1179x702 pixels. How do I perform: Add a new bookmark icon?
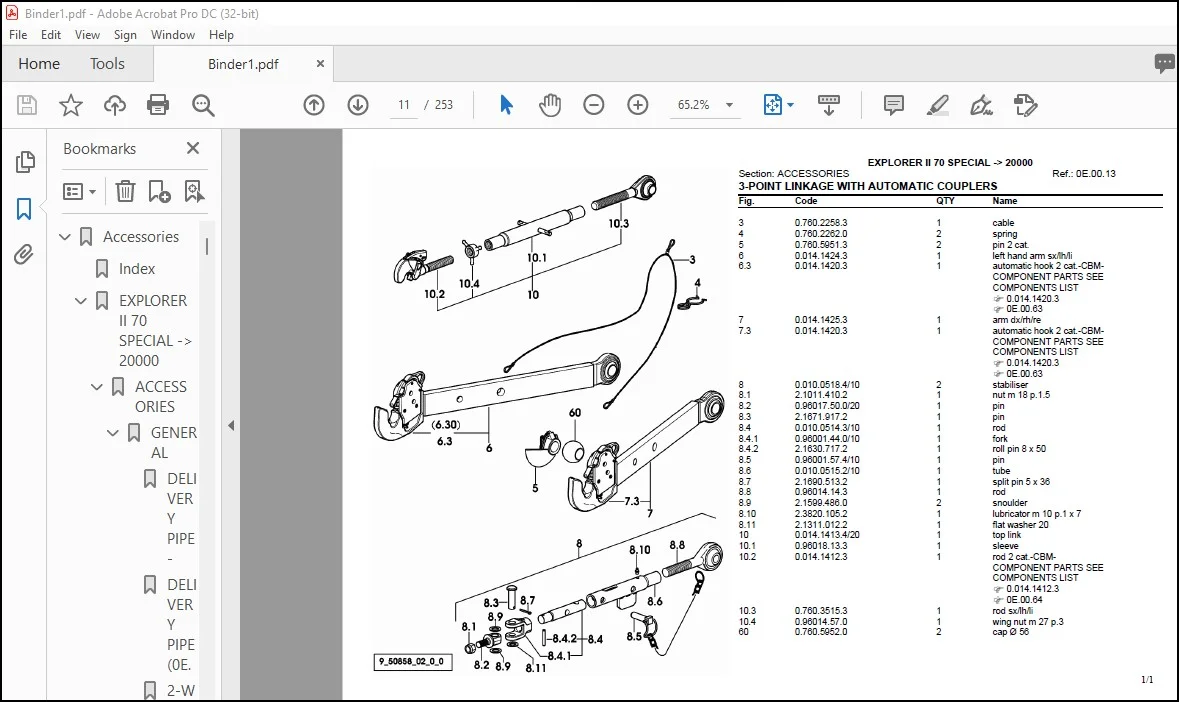click(159, 192)
